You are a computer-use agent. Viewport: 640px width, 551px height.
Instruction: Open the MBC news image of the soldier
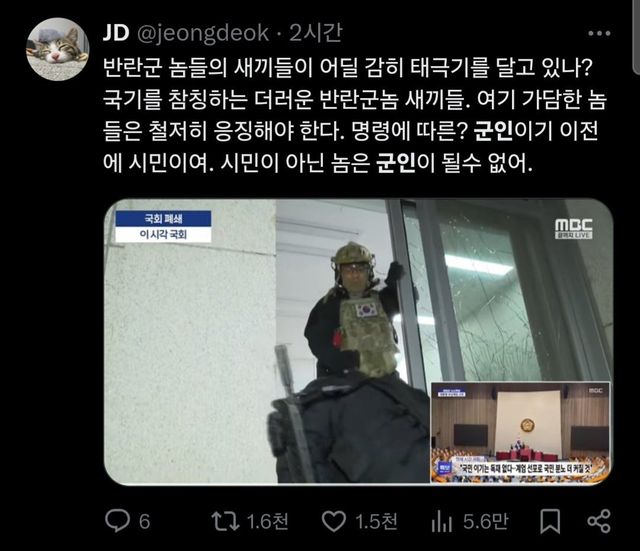[359, 341]
